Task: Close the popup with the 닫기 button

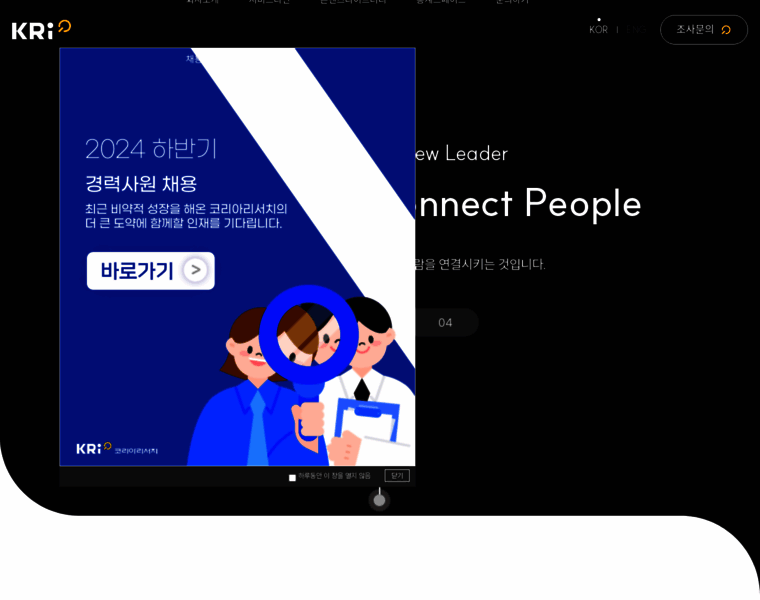Action: pyautogui.click(x=397, y=476)
